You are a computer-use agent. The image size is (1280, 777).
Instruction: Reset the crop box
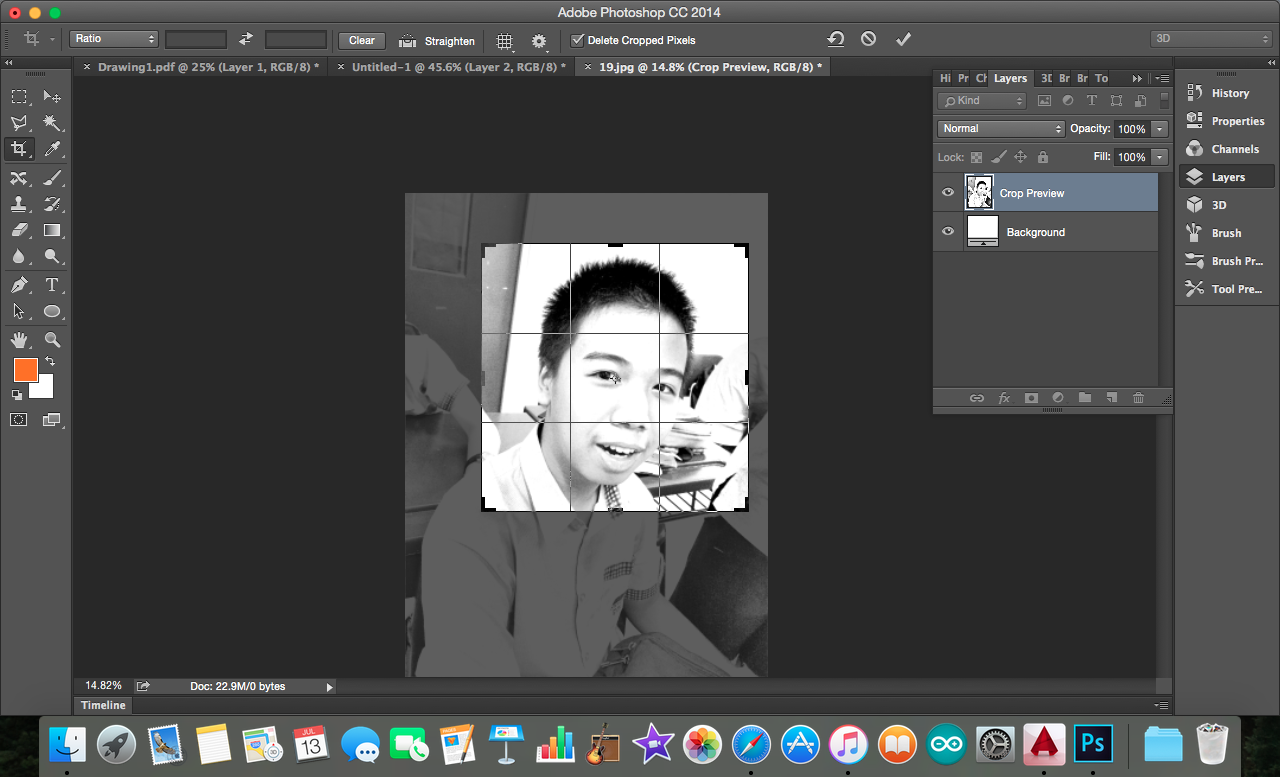tap(836, 39)
